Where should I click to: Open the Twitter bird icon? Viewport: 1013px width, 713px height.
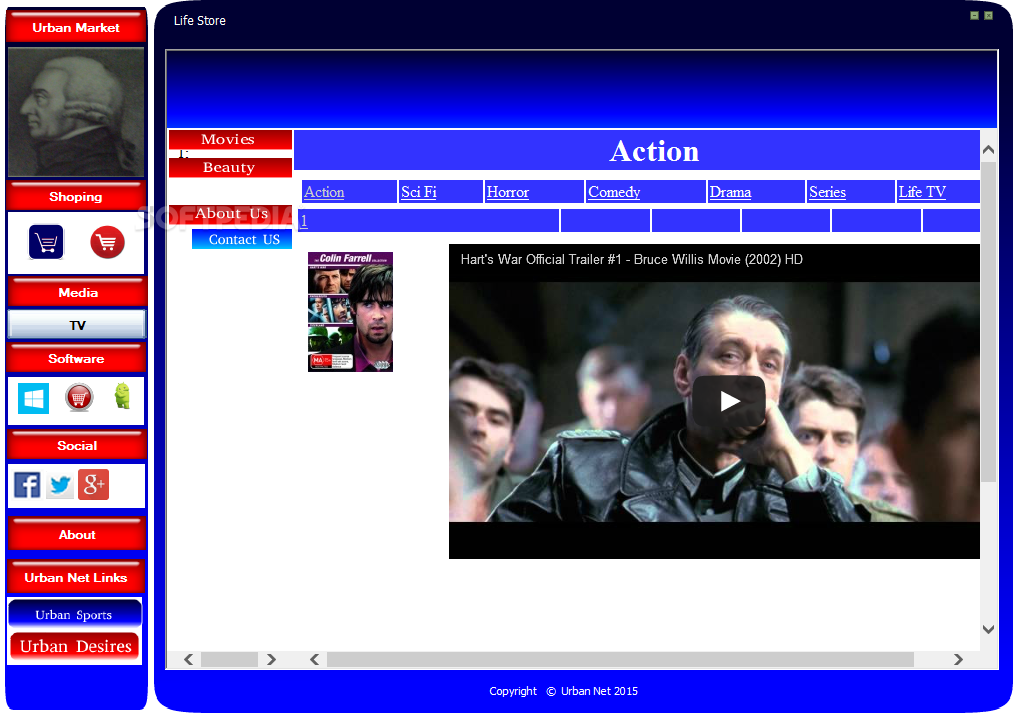pos(60,485)
